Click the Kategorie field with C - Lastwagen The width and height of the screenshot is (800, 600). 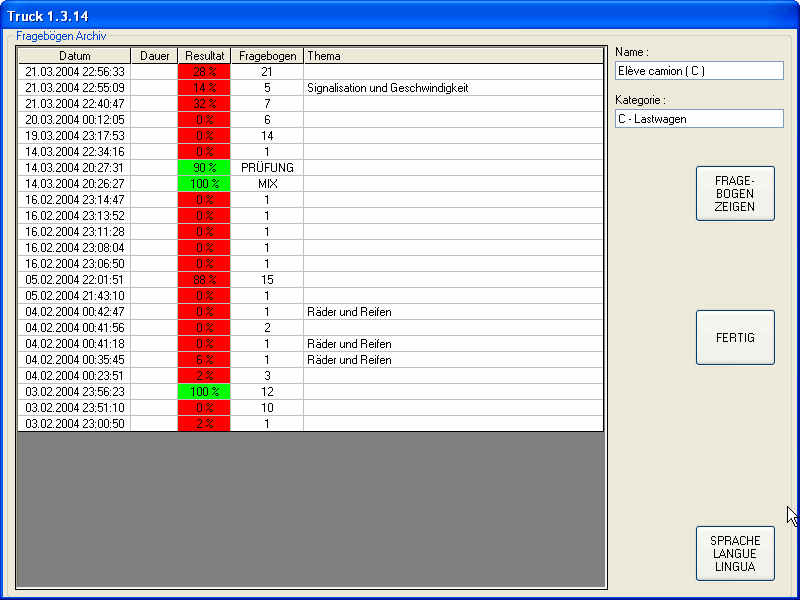click(x=699, y=119)
